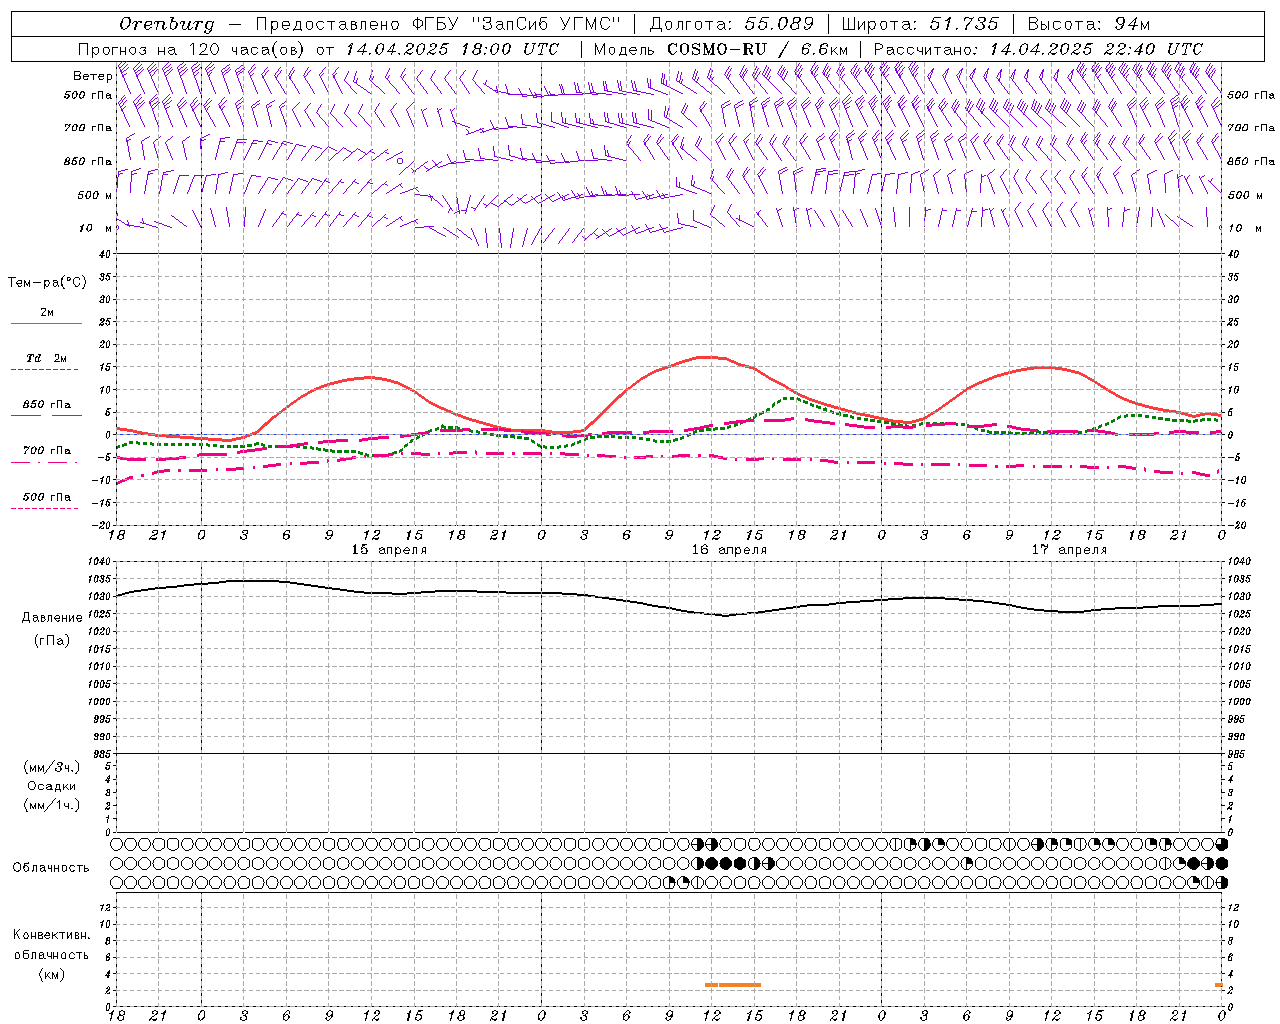Click the '500 гПа' temperature legend entry
Image resolution: width=1280 pixels, height=1024 pixels.
(x=47, y=497)
